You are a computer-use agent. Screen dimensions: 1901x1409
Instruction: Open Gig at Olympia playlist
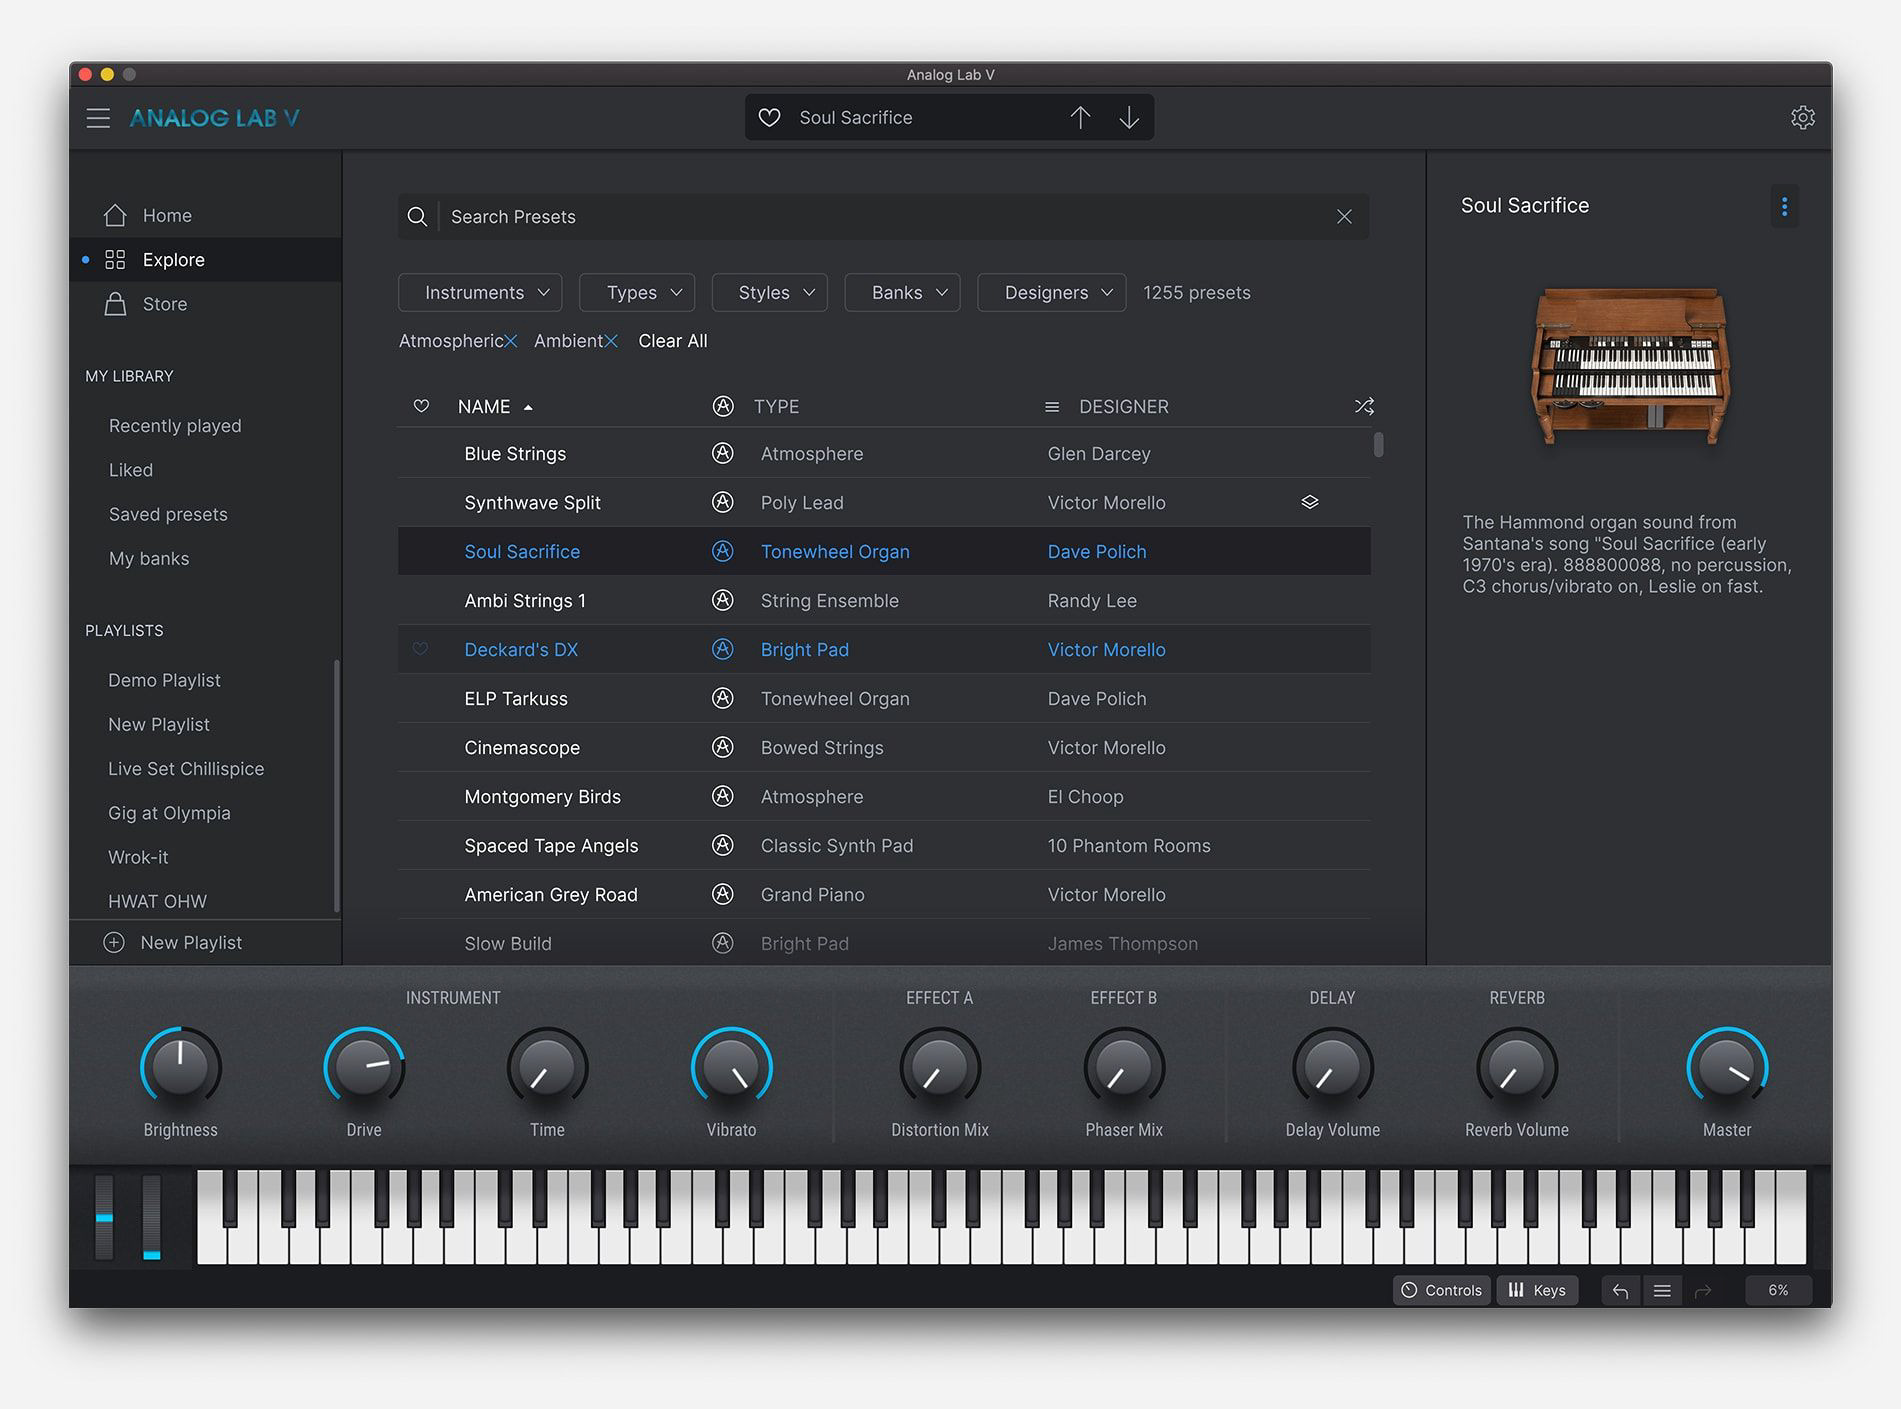(x=169, y=813)
